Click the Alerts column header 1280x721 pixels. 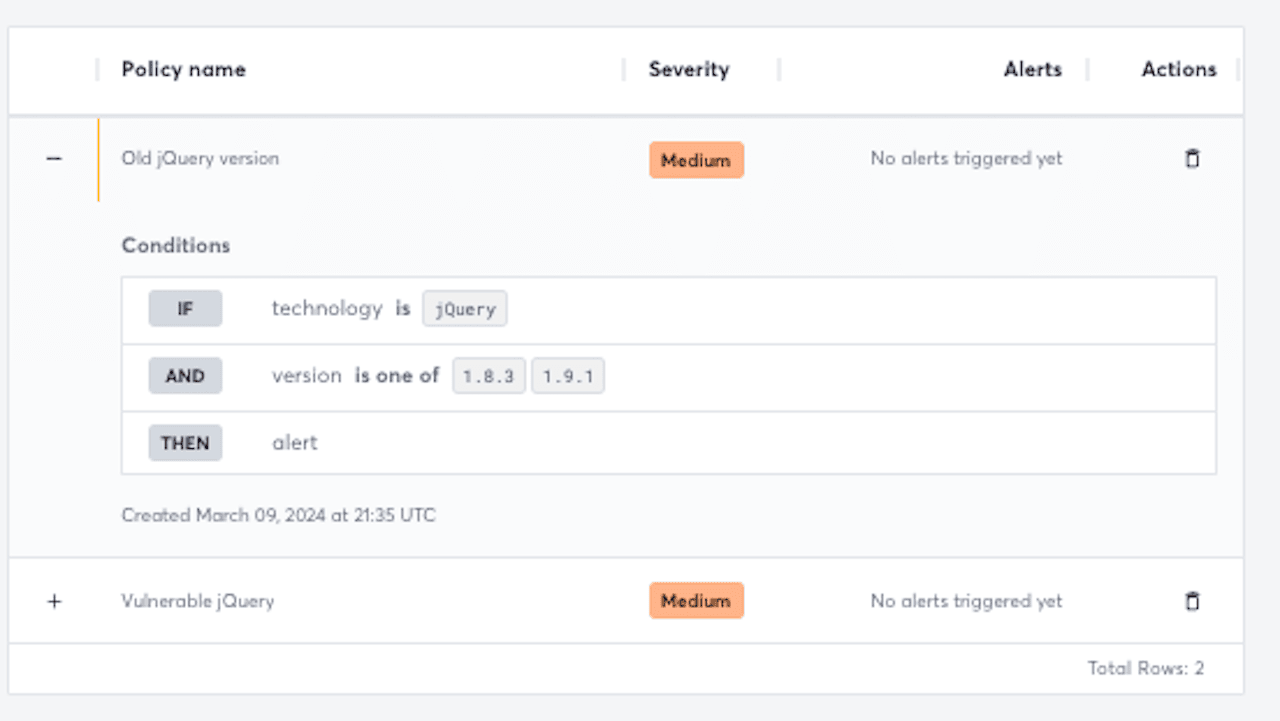pos(1032,69)
